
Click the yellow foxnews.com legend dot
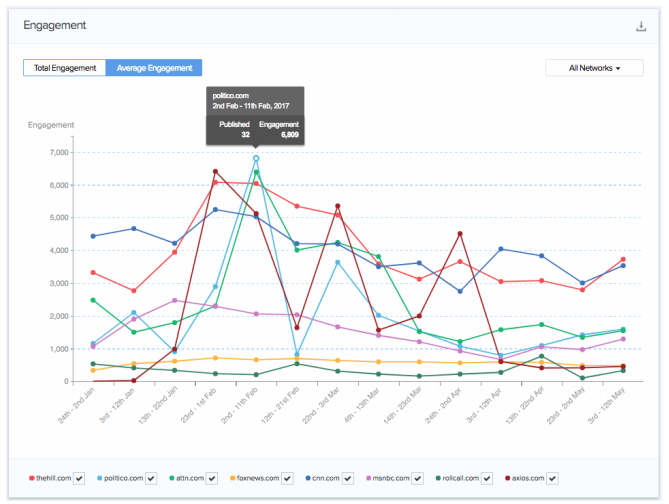pyautogui.click(x=233, y=479)
